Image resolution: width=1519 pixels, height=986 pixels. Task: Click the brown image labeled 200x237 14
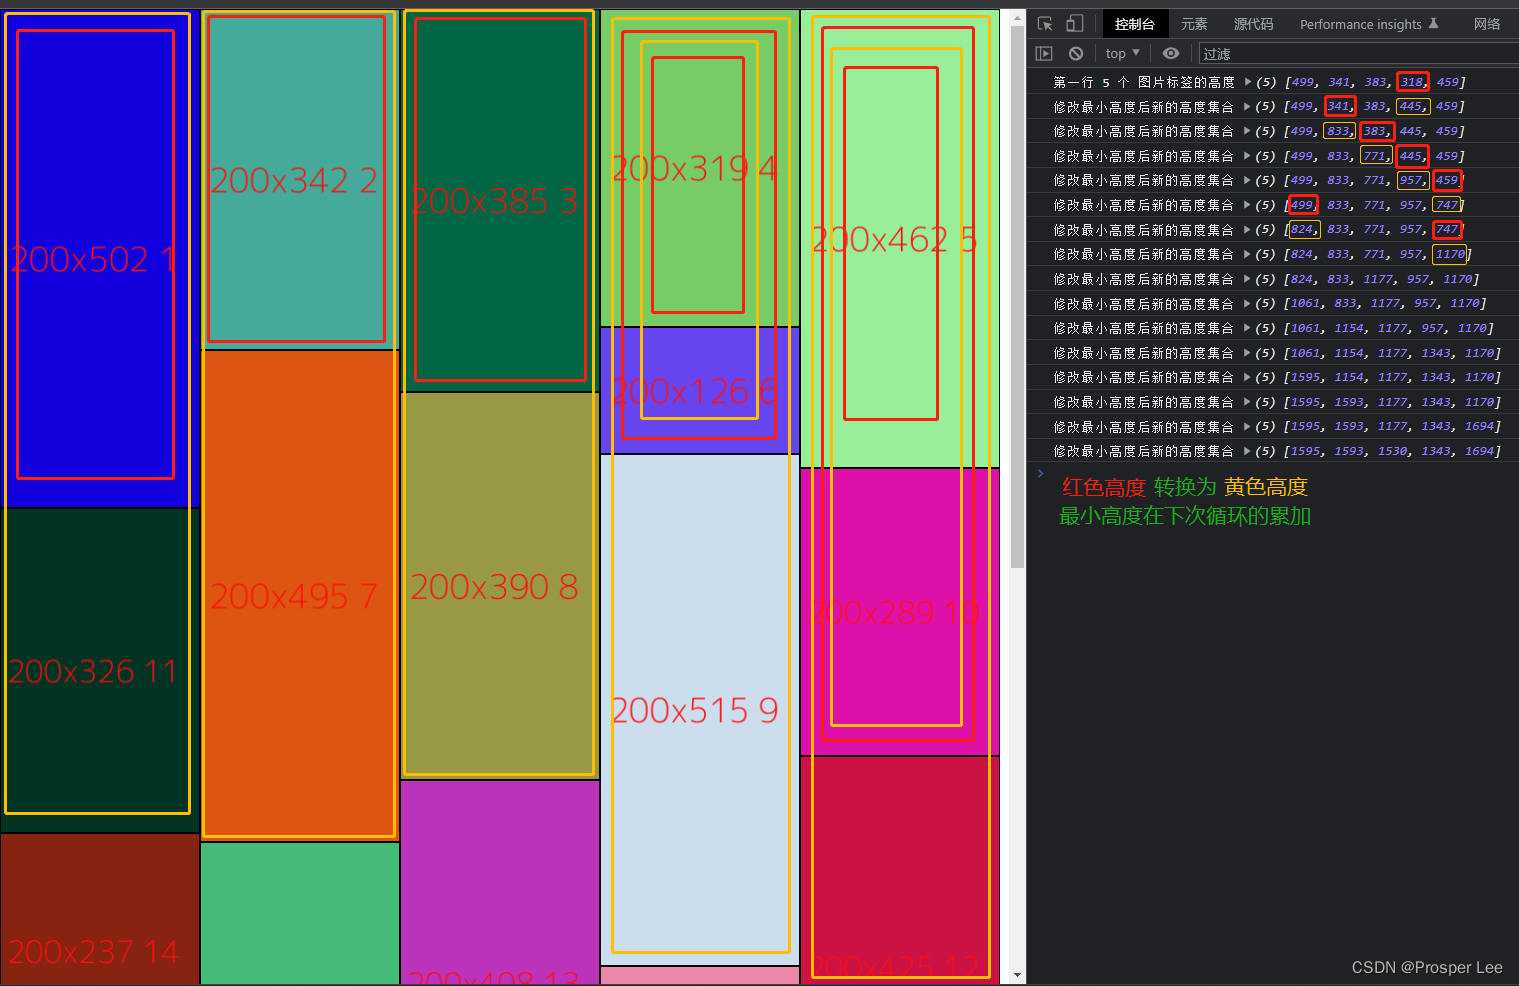[x=100, y=909]
